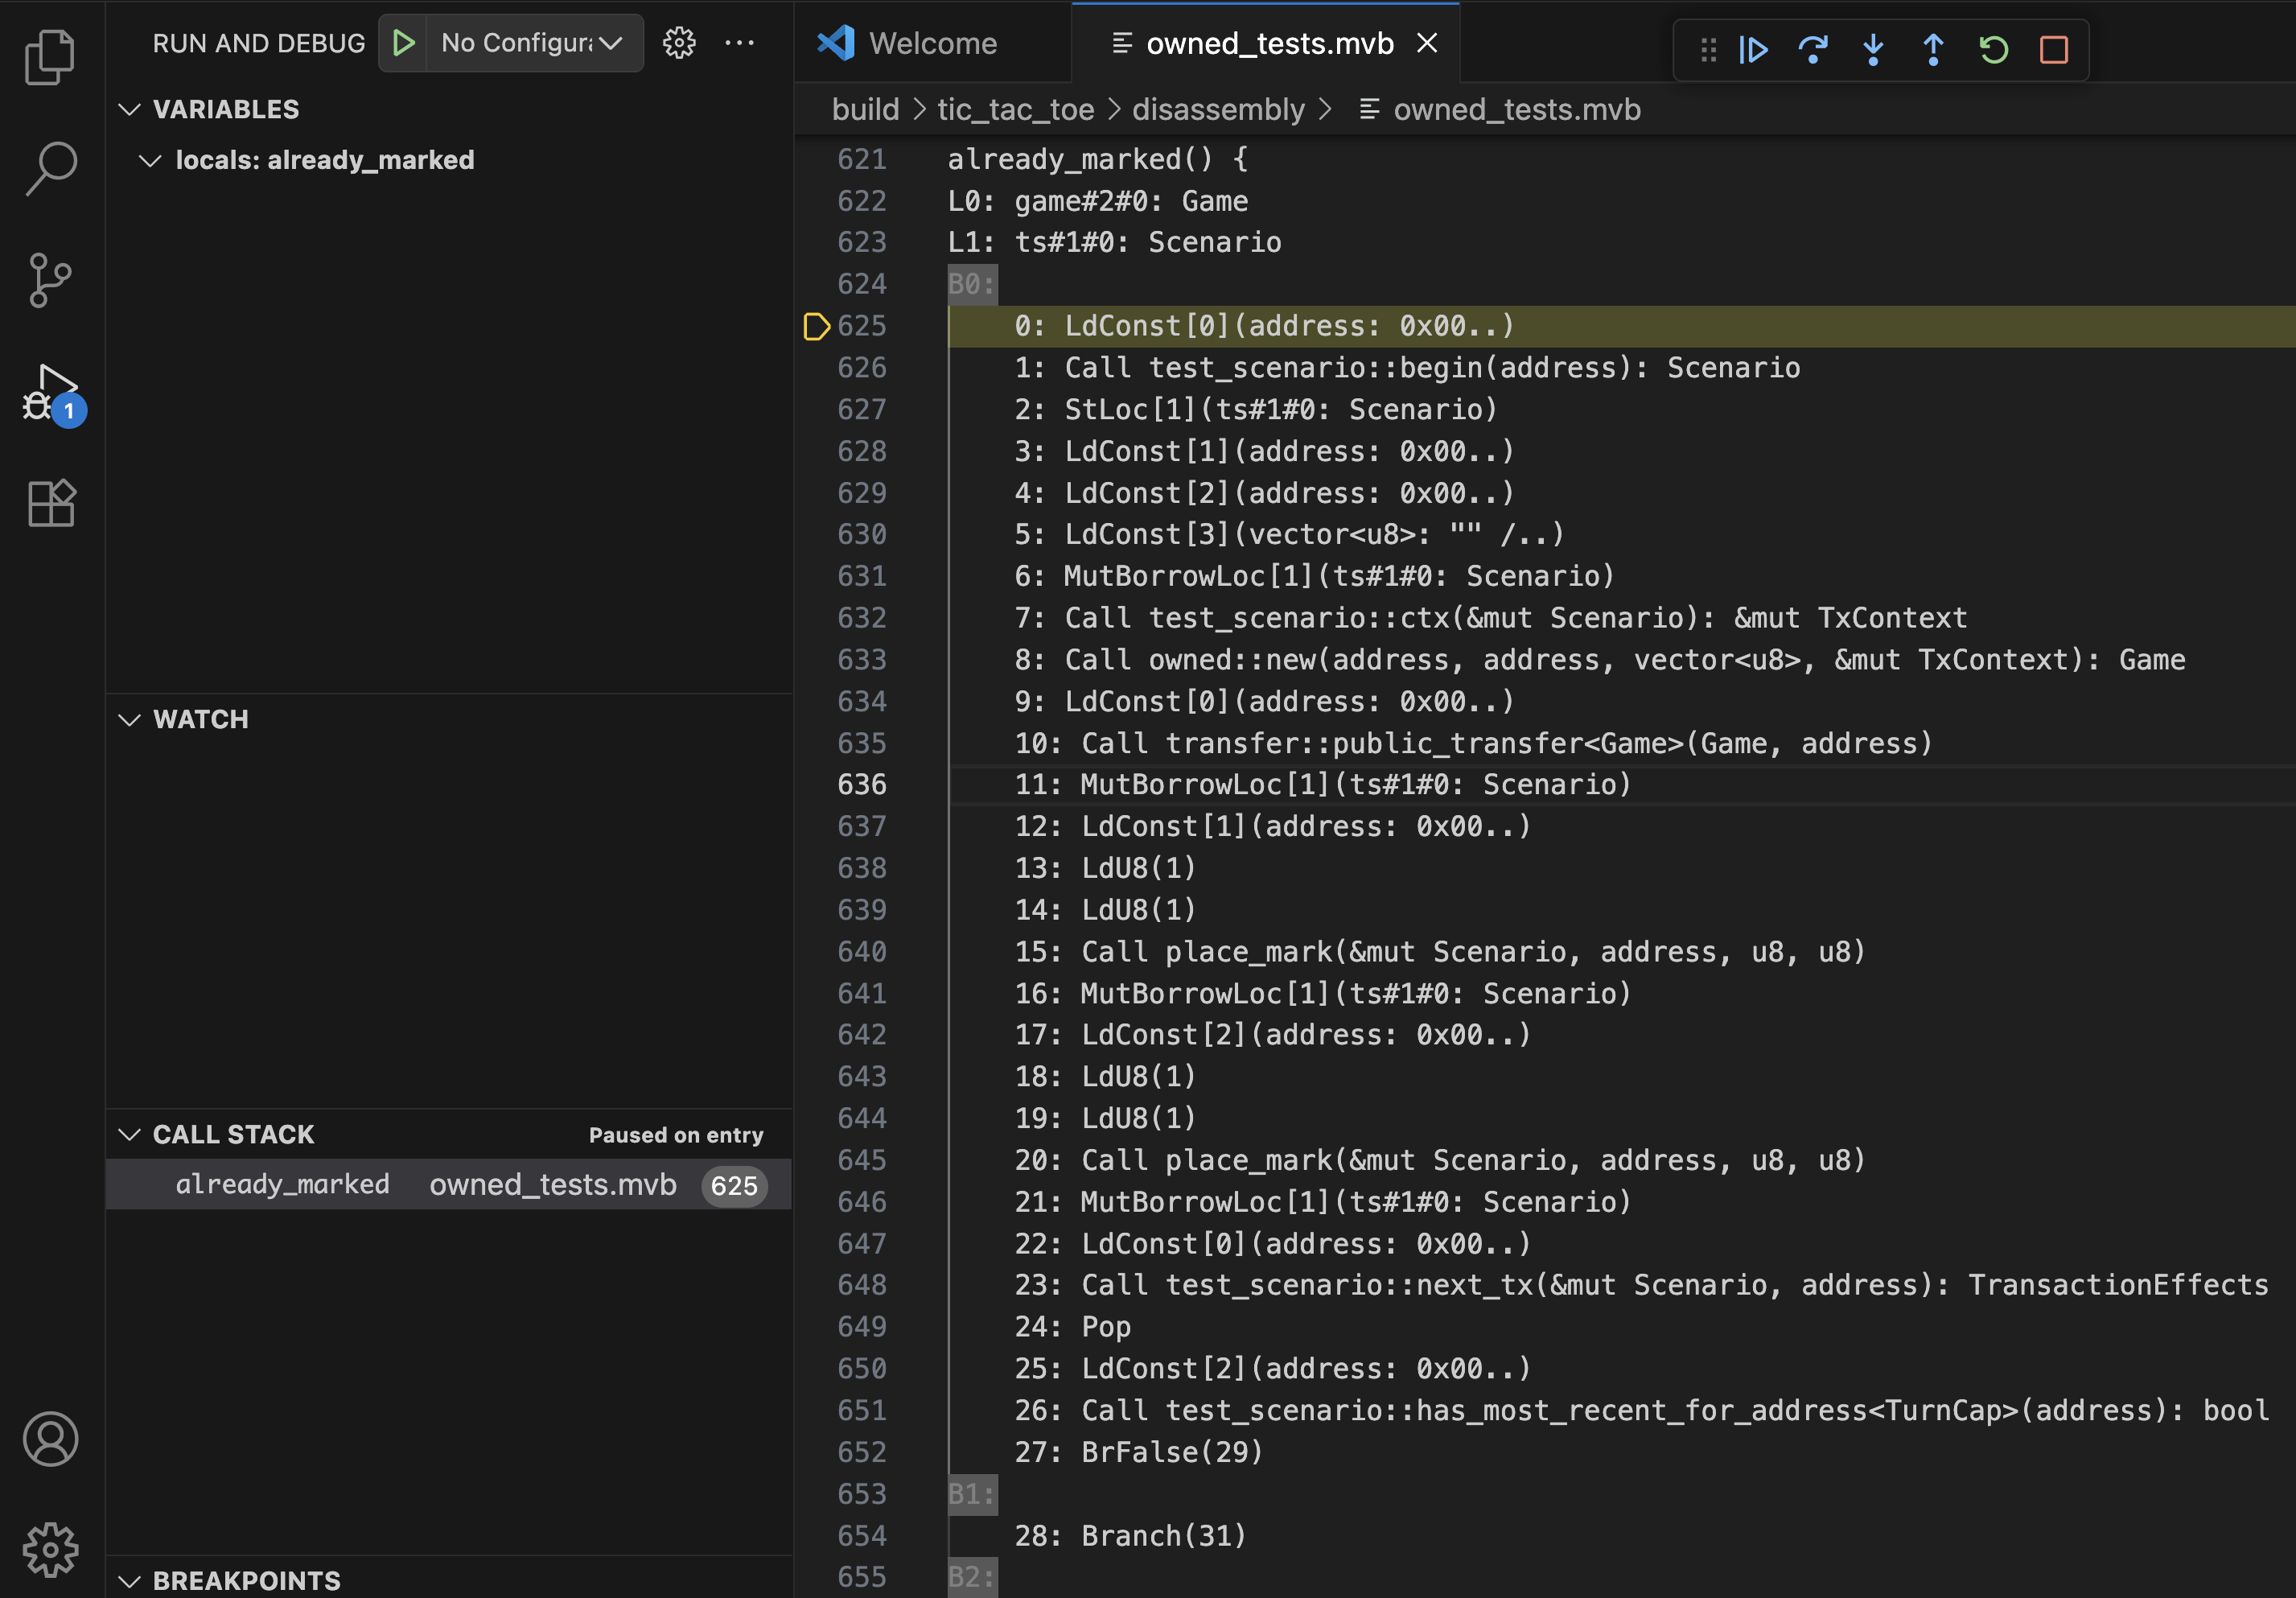
Task: Select already_marked frame in call stack
Action: (x=283, y=1184)
